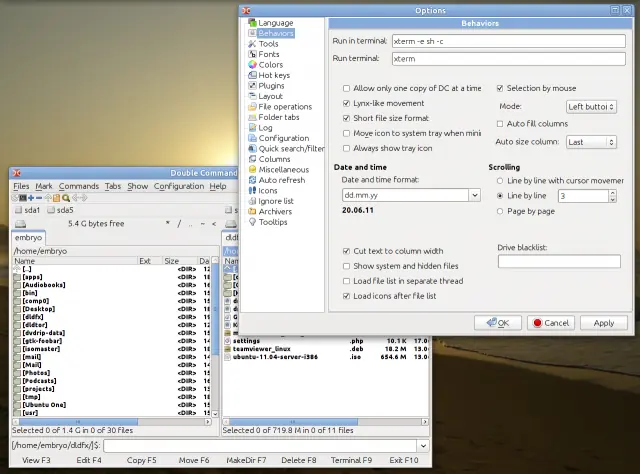
Task: Disable Lynx-like movement checkbox
Action: pos(347,103)
